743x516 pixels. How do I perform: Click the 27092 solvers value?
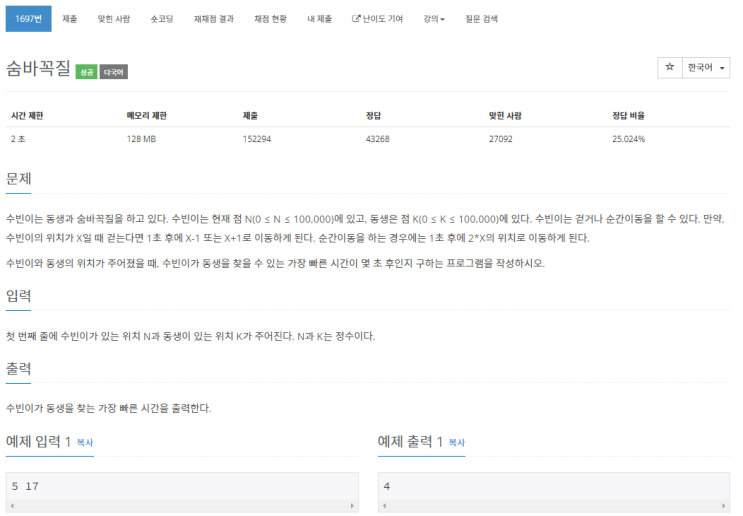click(x=501, y=139)
